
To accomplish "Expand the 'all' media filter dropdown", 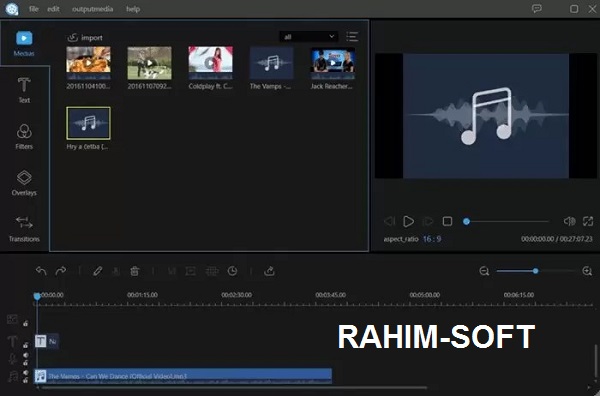I will coord(308,37).
